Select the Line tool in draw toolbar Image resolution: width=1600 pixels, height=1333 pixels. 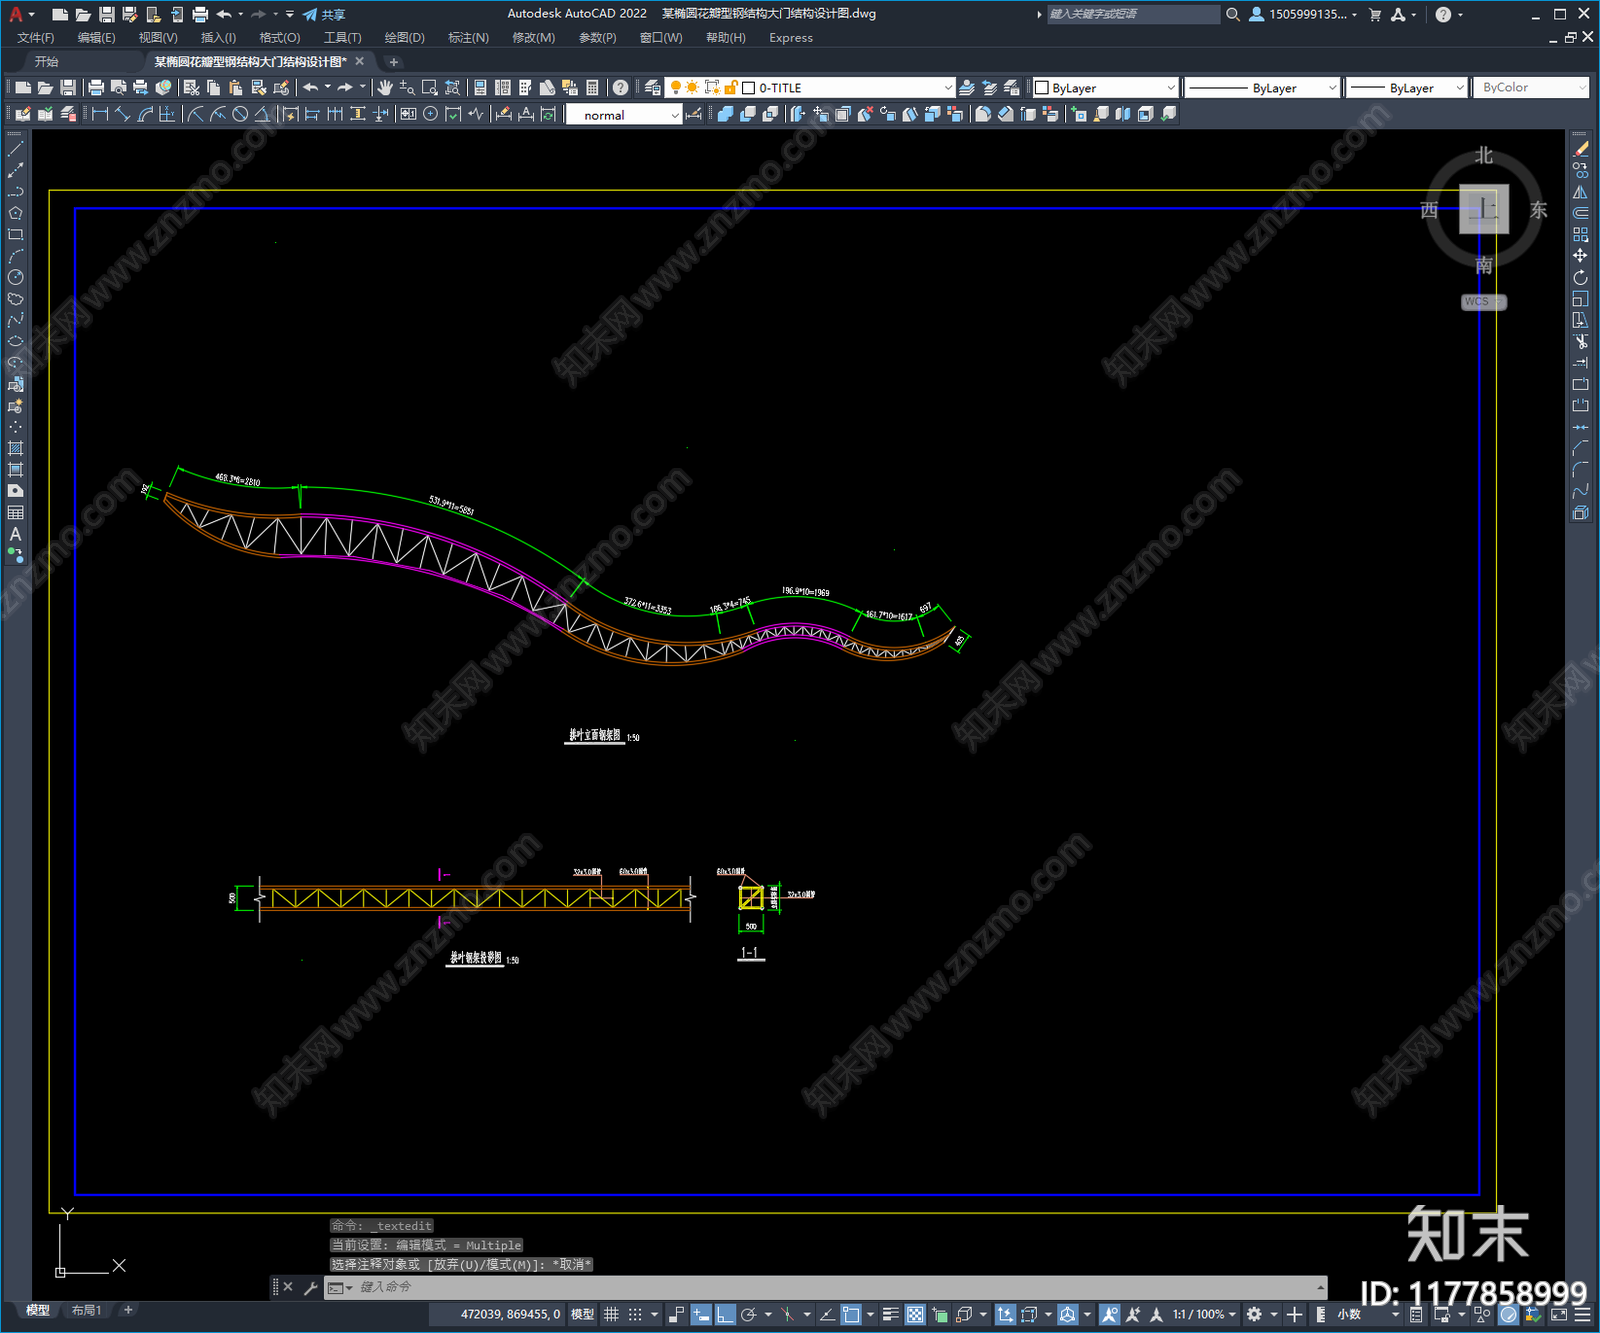coord(15,149)
